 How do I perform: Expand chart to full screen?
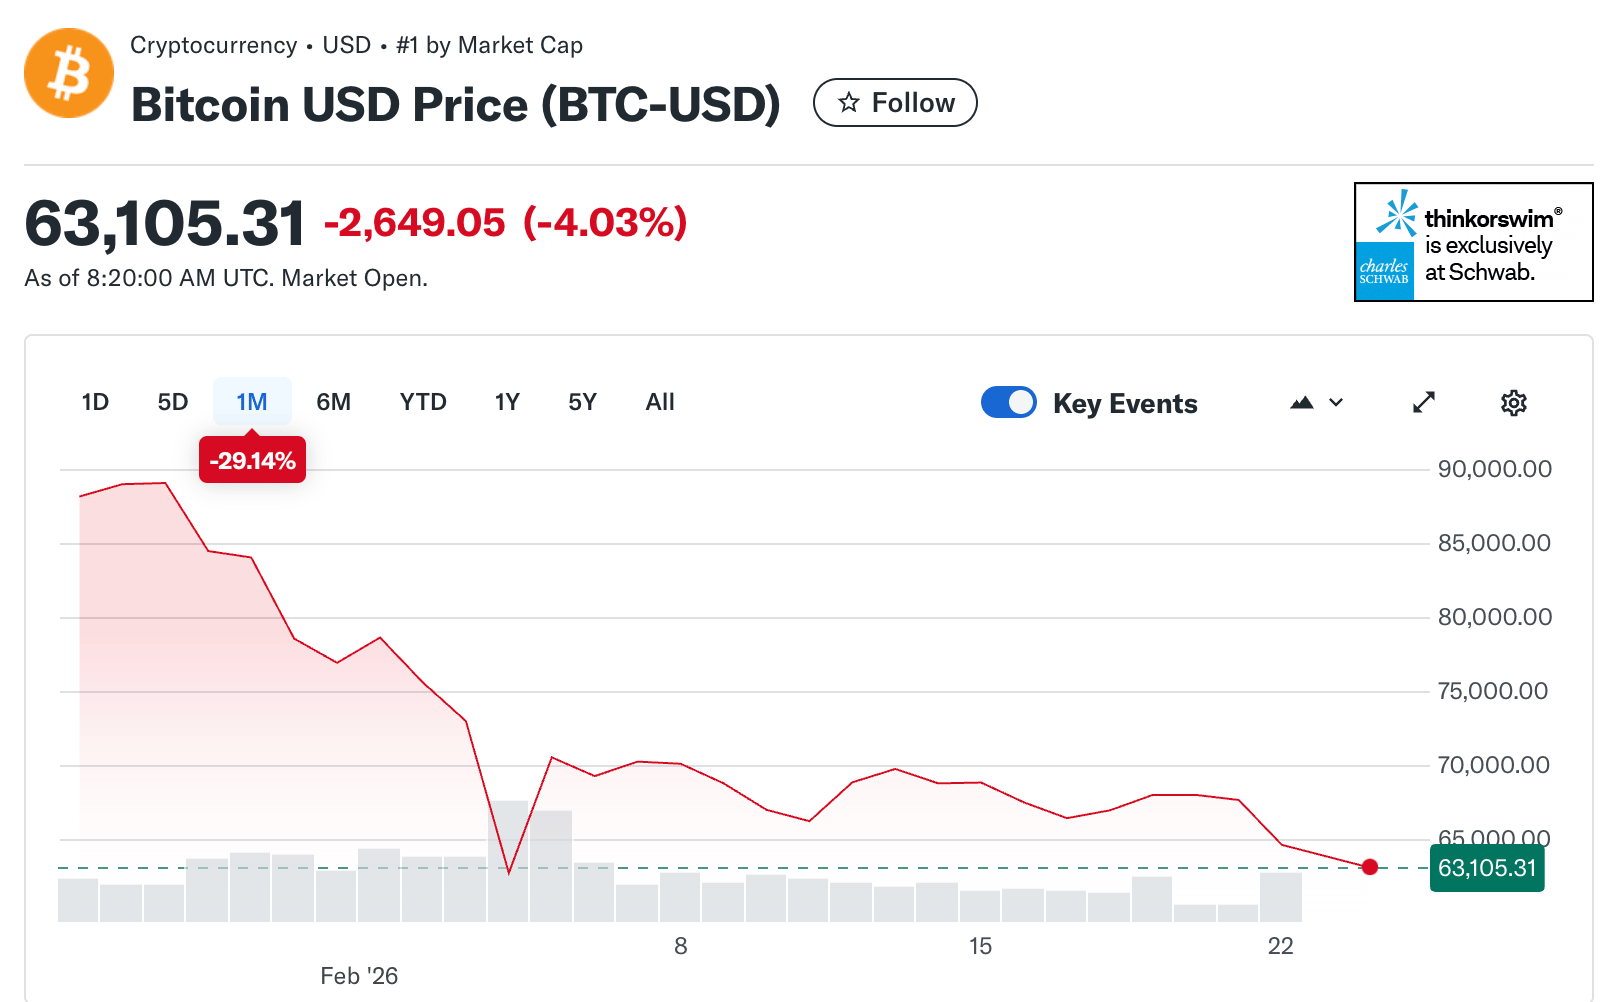pyautogui.click(x=1424, y=403)
